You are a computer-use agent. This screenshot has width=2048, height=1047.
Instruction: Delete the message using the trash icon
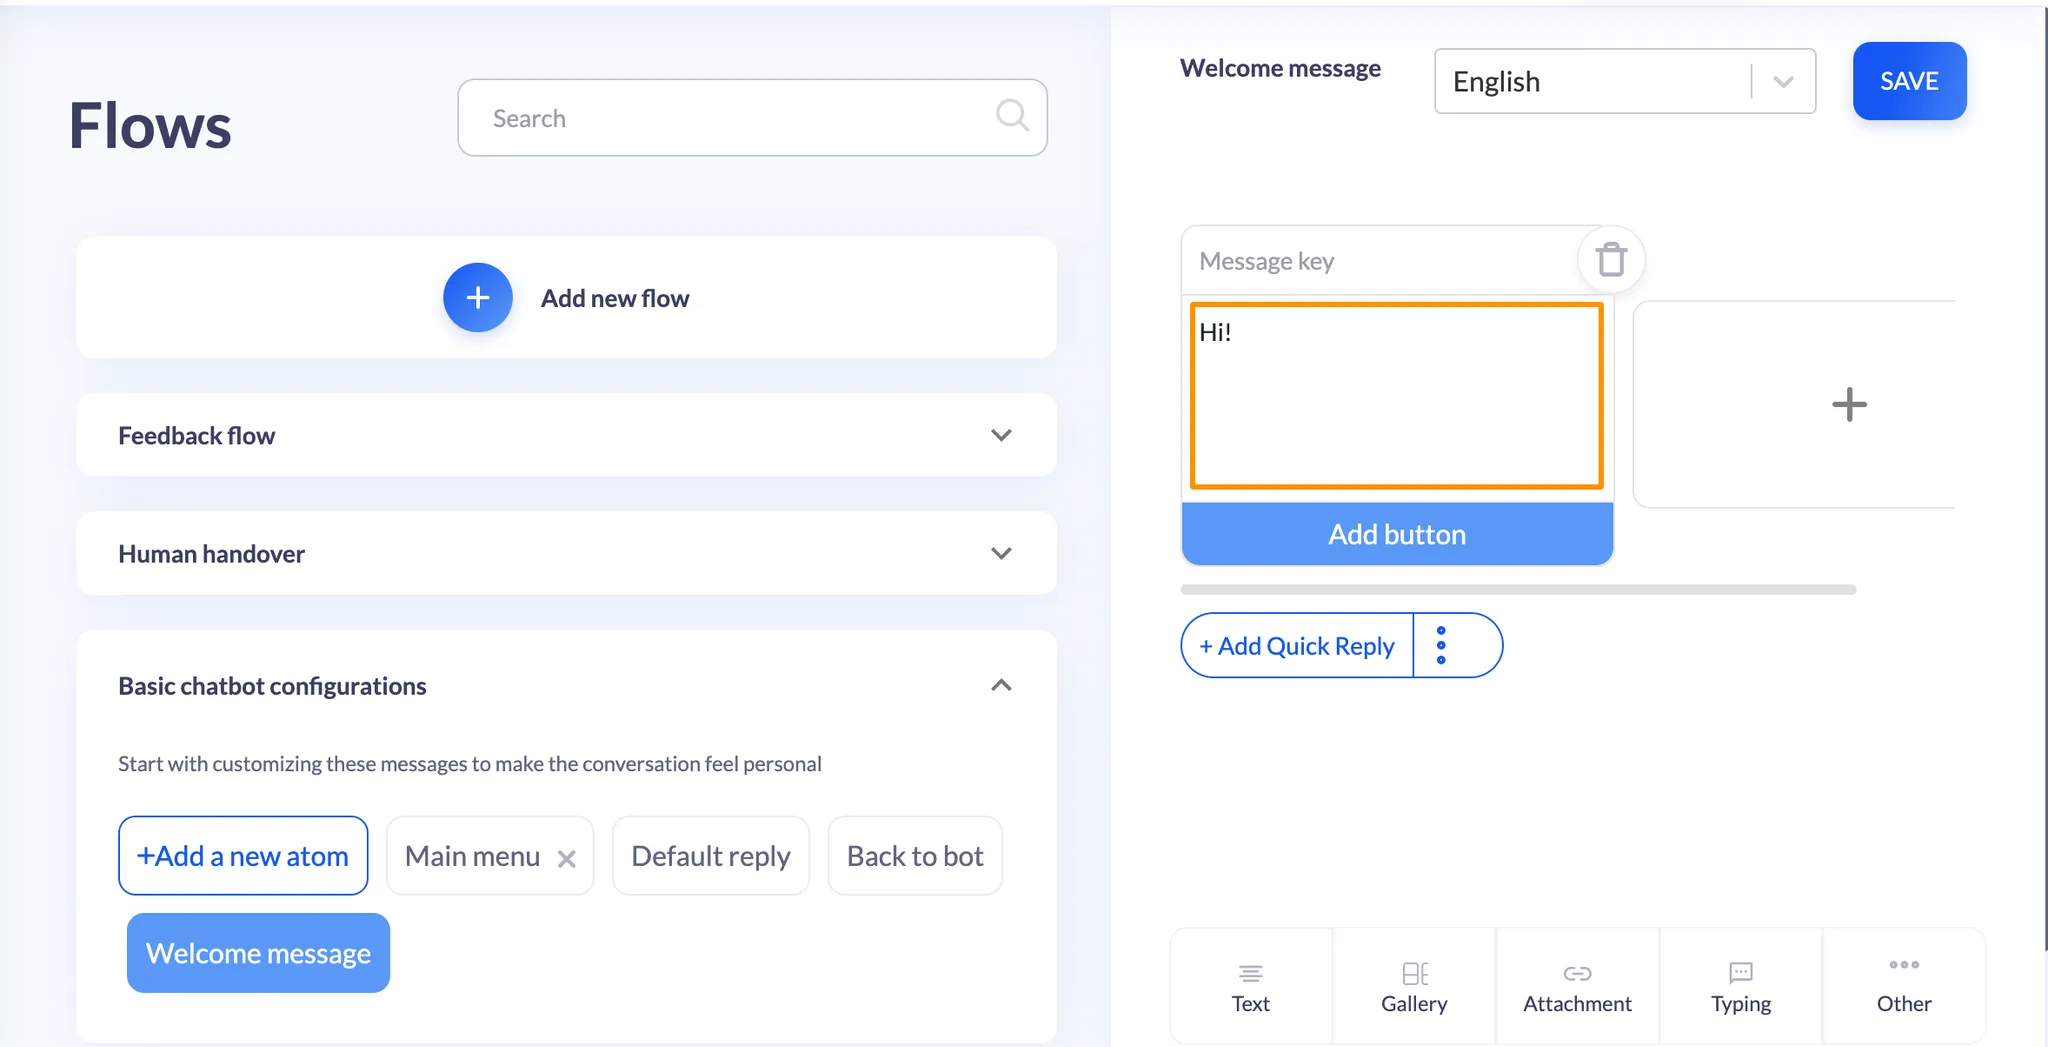(x=1611, y=260)
